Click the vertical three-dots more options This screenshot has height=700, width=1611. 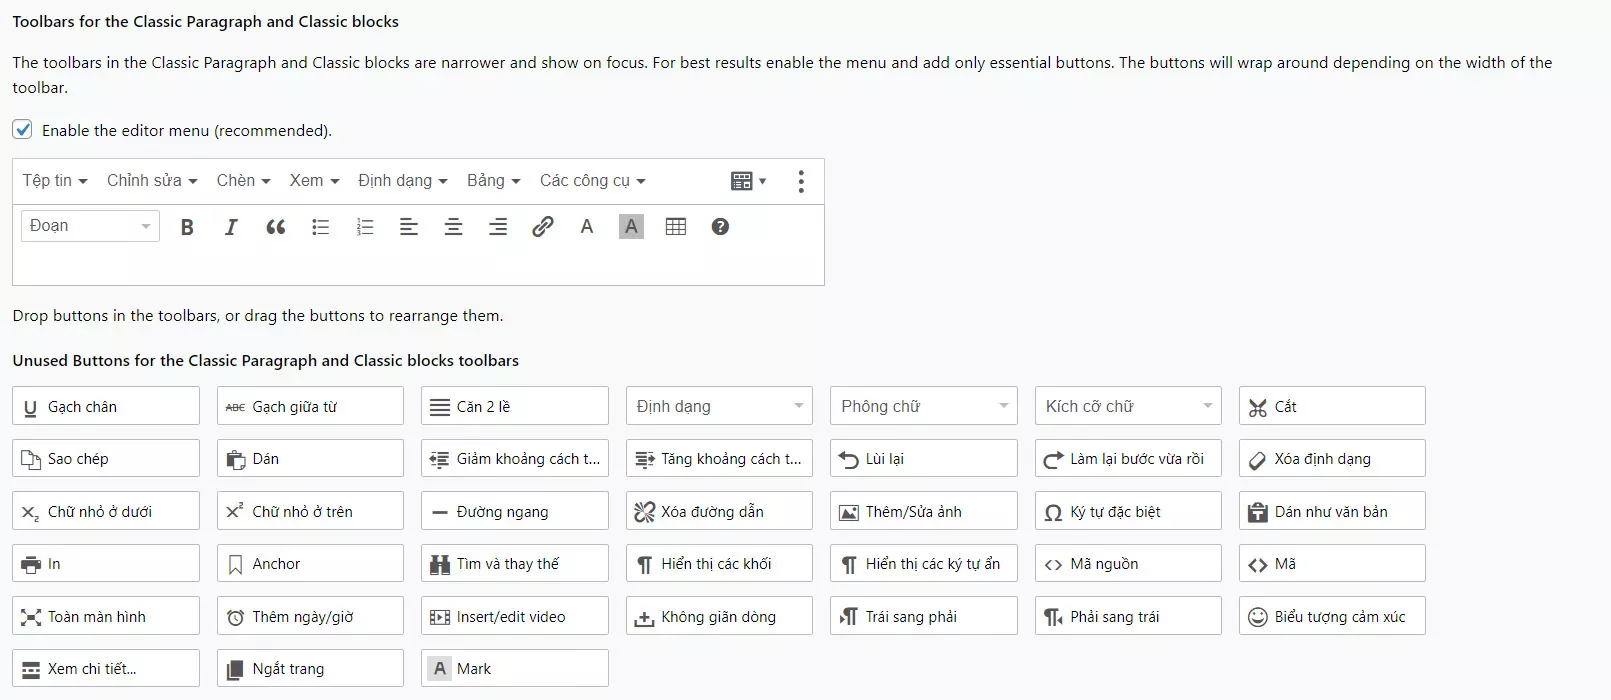(801, 181)
